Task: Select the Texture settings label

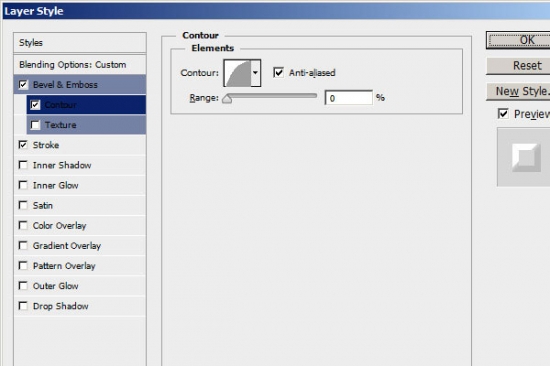Action: (60, 125)
